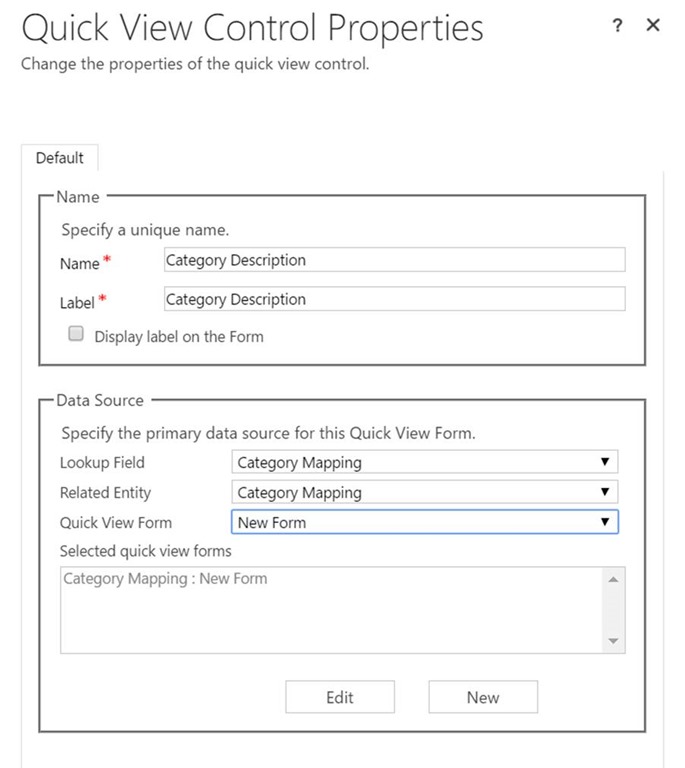The image size is (685, 768).
Task: Click the 'Quick View Form' field label
Action: 116,522
